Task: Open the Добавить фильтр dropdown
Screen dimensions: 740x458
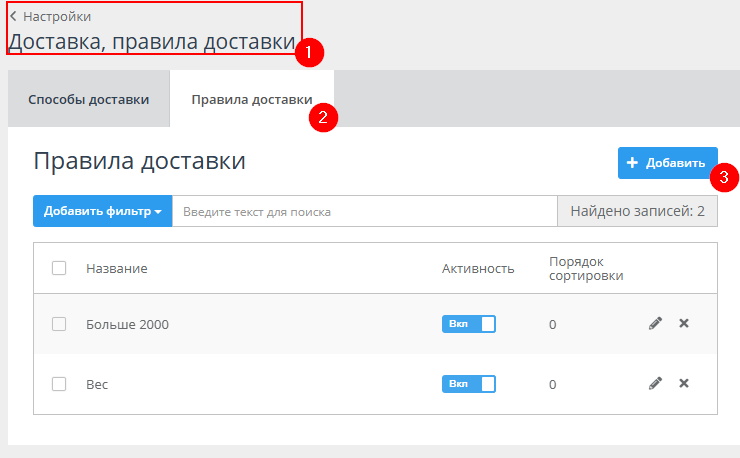Action: [x=103, y=211]
